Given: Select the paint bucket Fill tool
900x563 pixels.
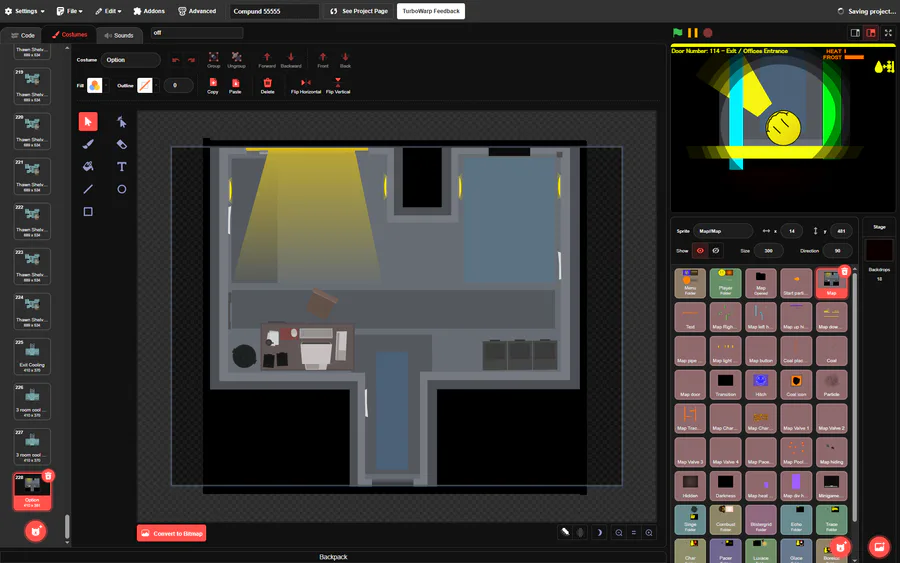Looking at the screenshot, I should pos(88,166).
